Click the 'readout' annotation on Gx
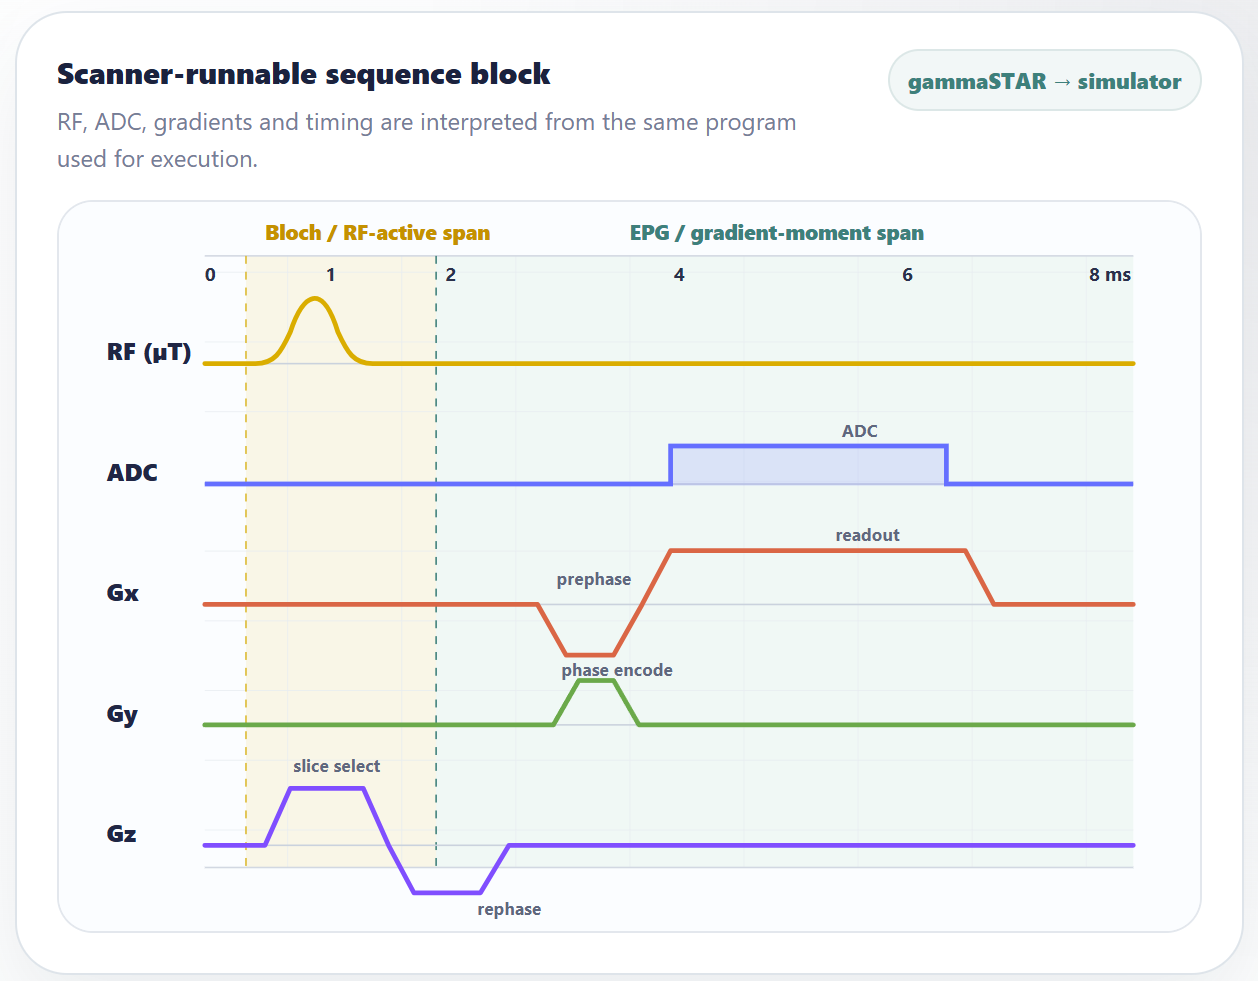This screenshot has height=981, width=1258. coord(867,535)
